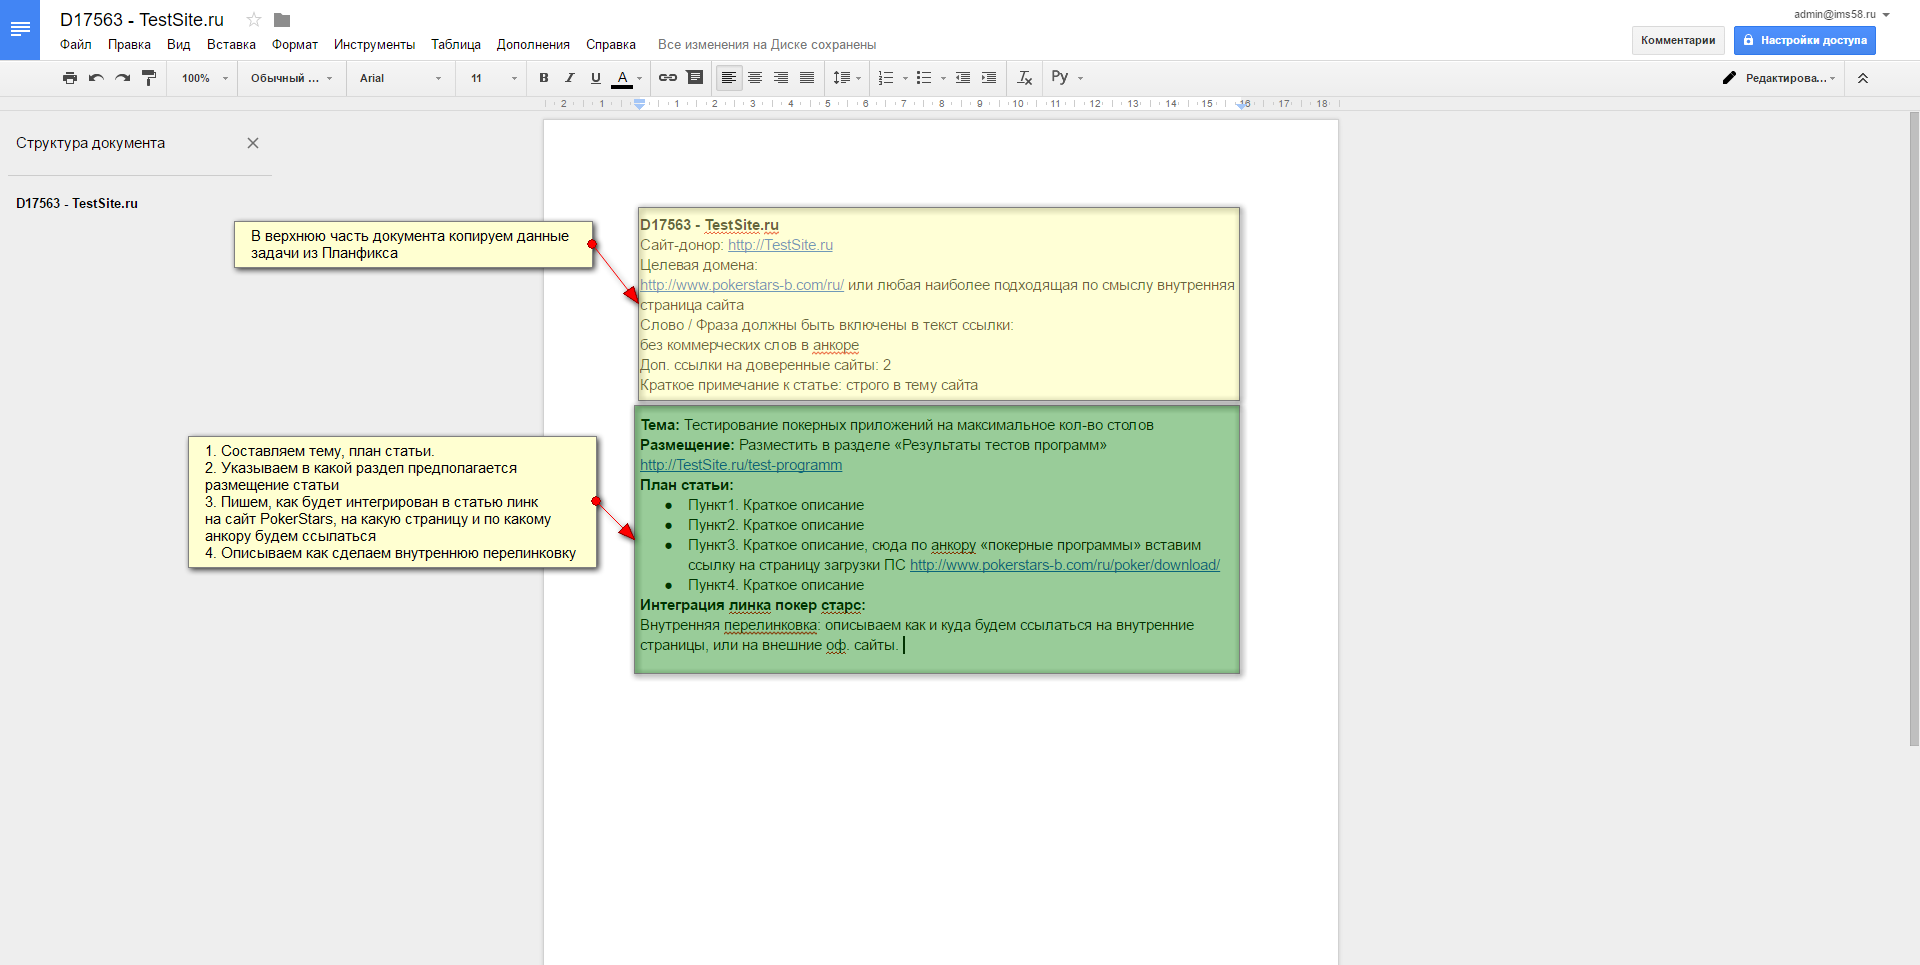Open the text color picker

point(623,78)
